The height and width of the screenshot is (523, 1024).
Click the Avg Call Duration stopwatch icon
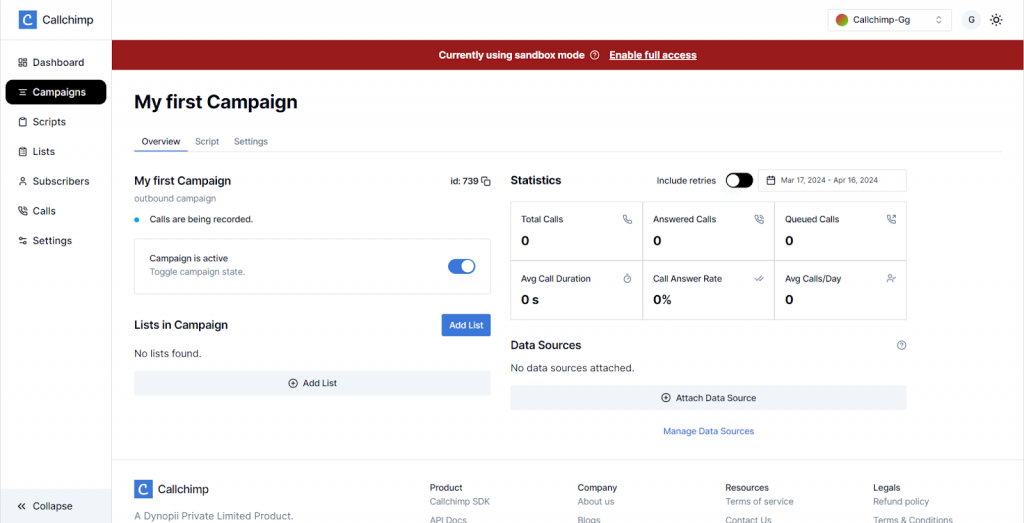click(628, 279)
